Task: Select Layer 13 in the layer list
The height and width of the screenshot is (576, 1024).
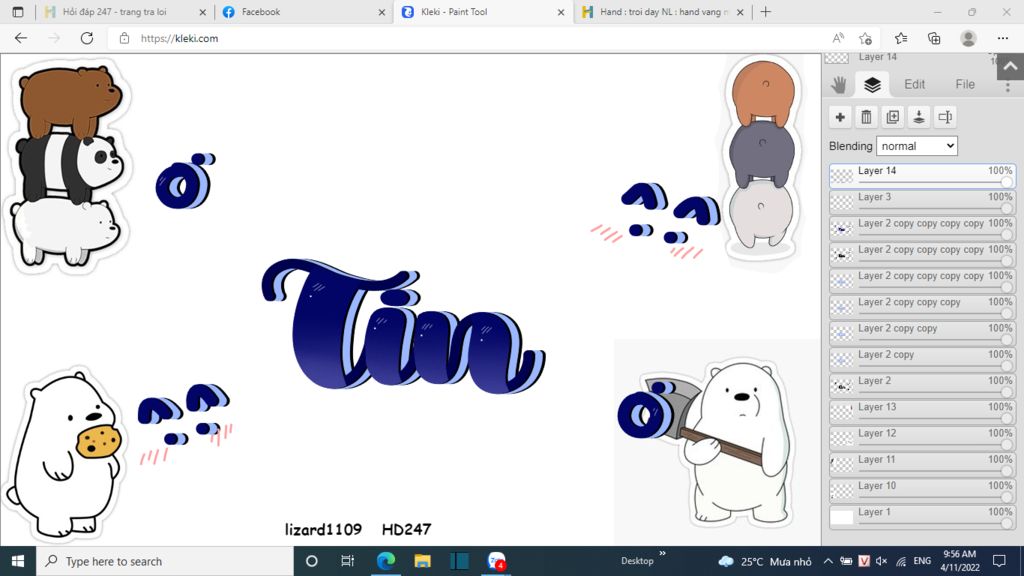Action: [922, 412]
